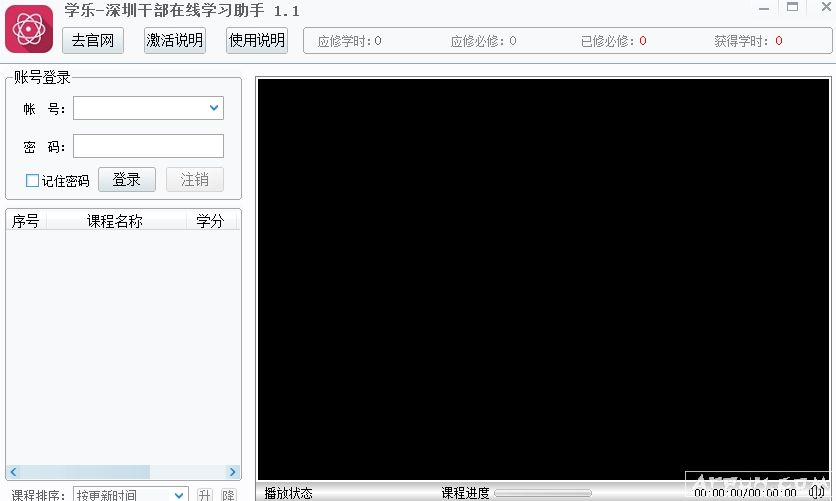Click the pink atom app logo
836x501 pixels.
click(x=29, y=29)
